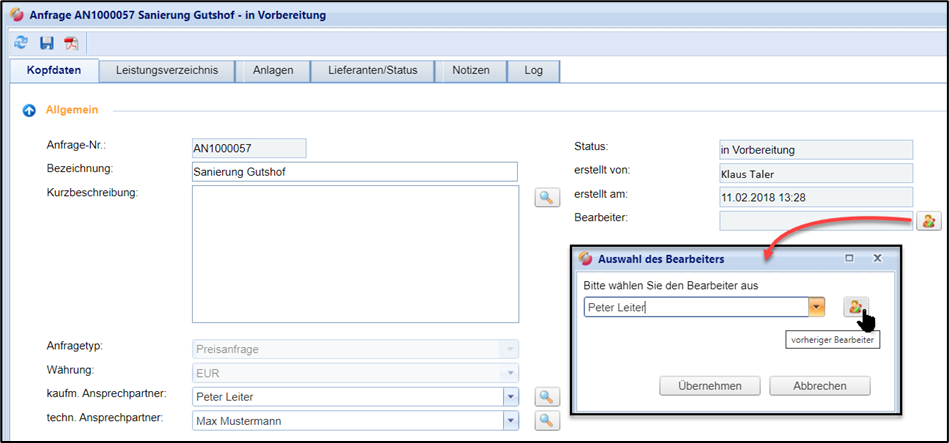Click magnifier beside techn. Ansprechpartner
The image size is (949, 443).
pyautogui.click(x=546, y=421)
